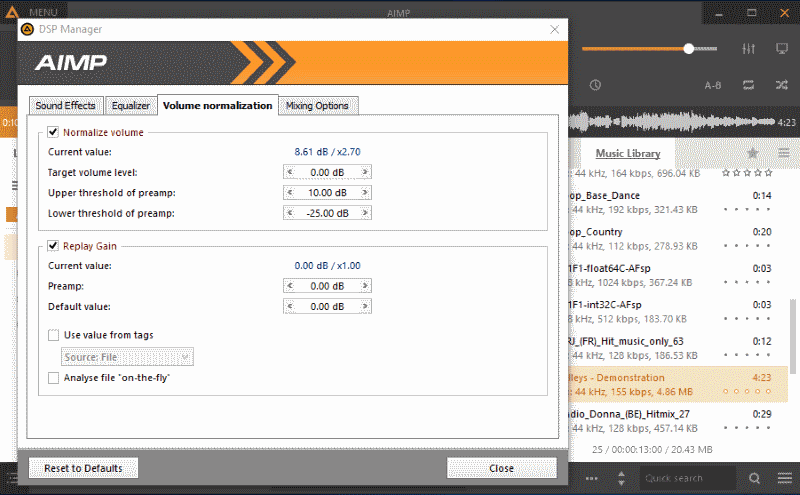Click the monitor display icon in AIMP

[782, 49]
